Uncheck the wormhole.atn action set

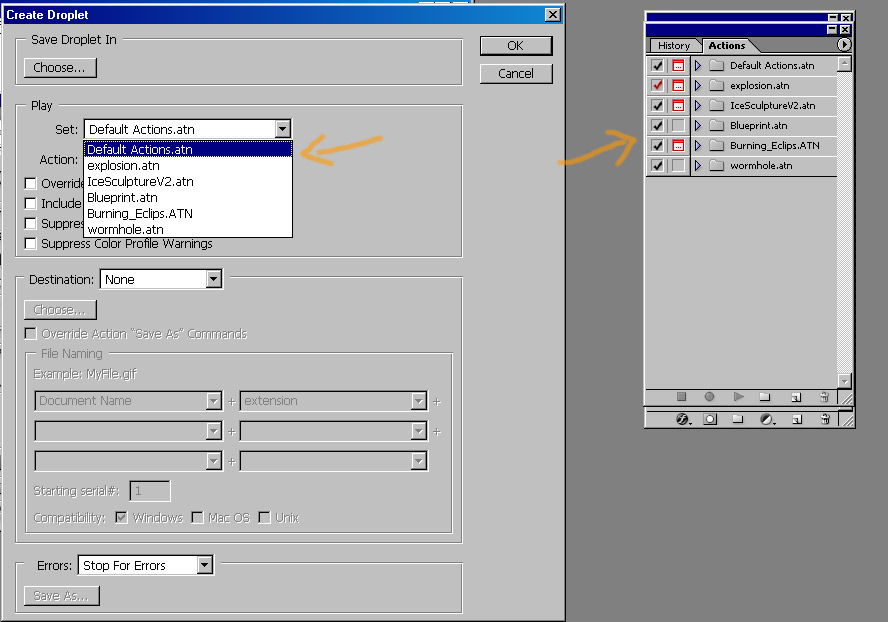click(657, 166)
